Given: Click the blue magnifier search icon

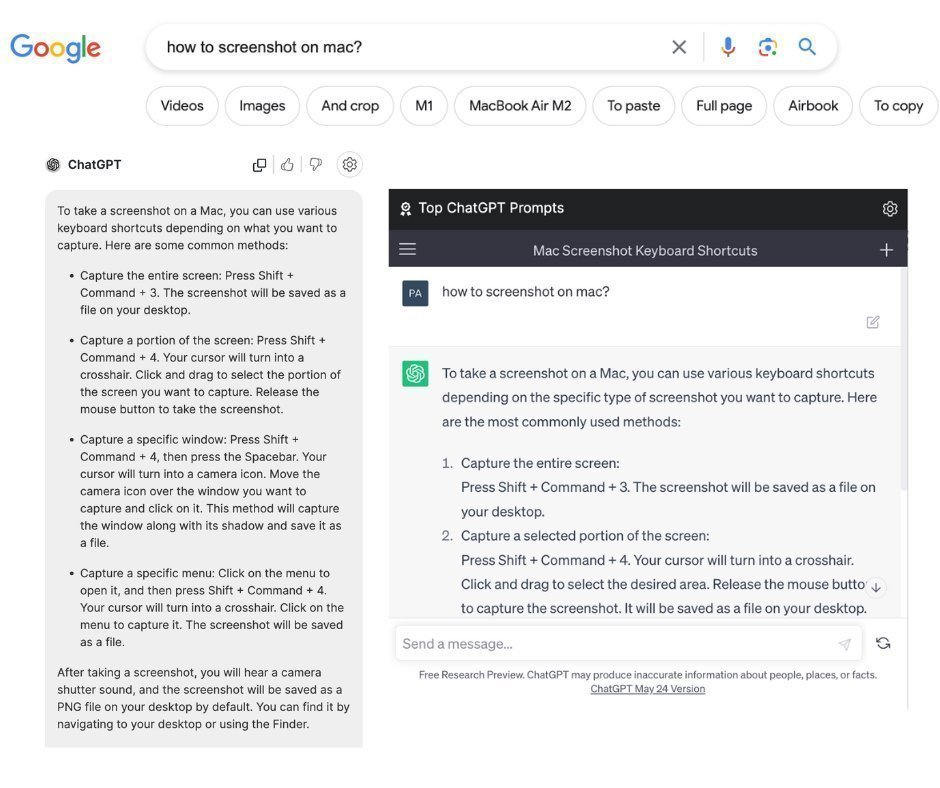Looking at the screenshot, I should [x=807, y=47].
